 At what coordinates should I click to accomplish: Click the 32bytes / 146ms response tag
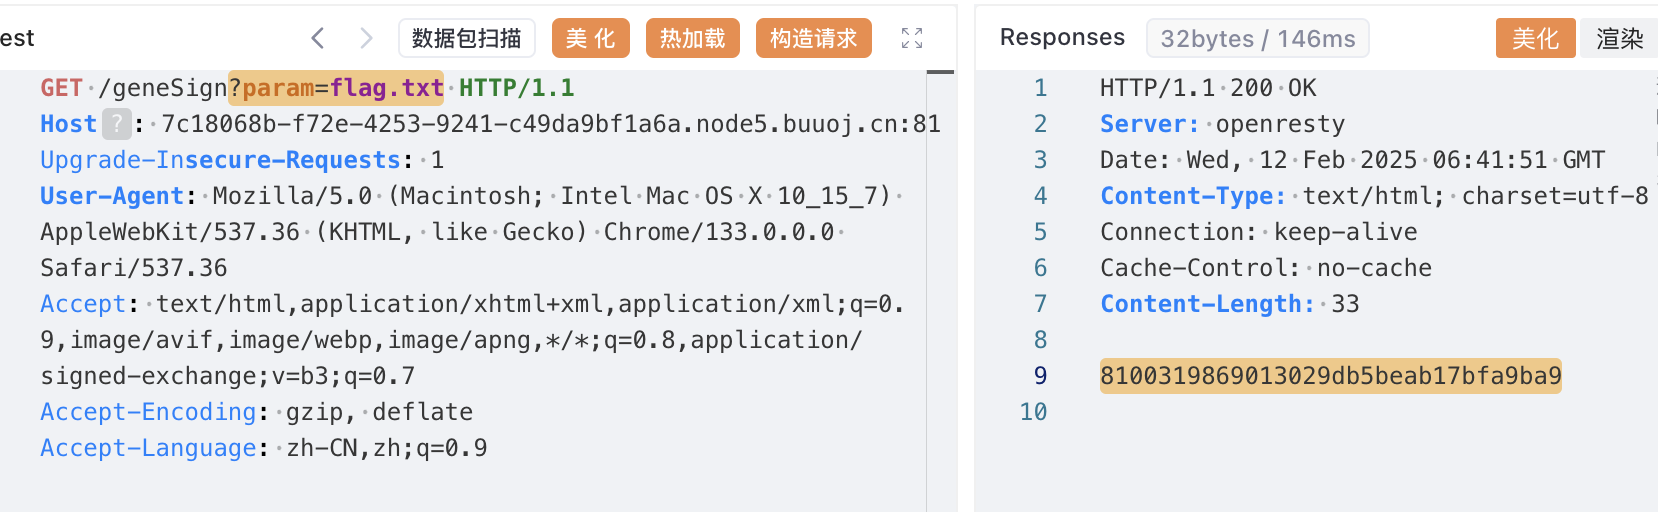tap(1257, 38)
